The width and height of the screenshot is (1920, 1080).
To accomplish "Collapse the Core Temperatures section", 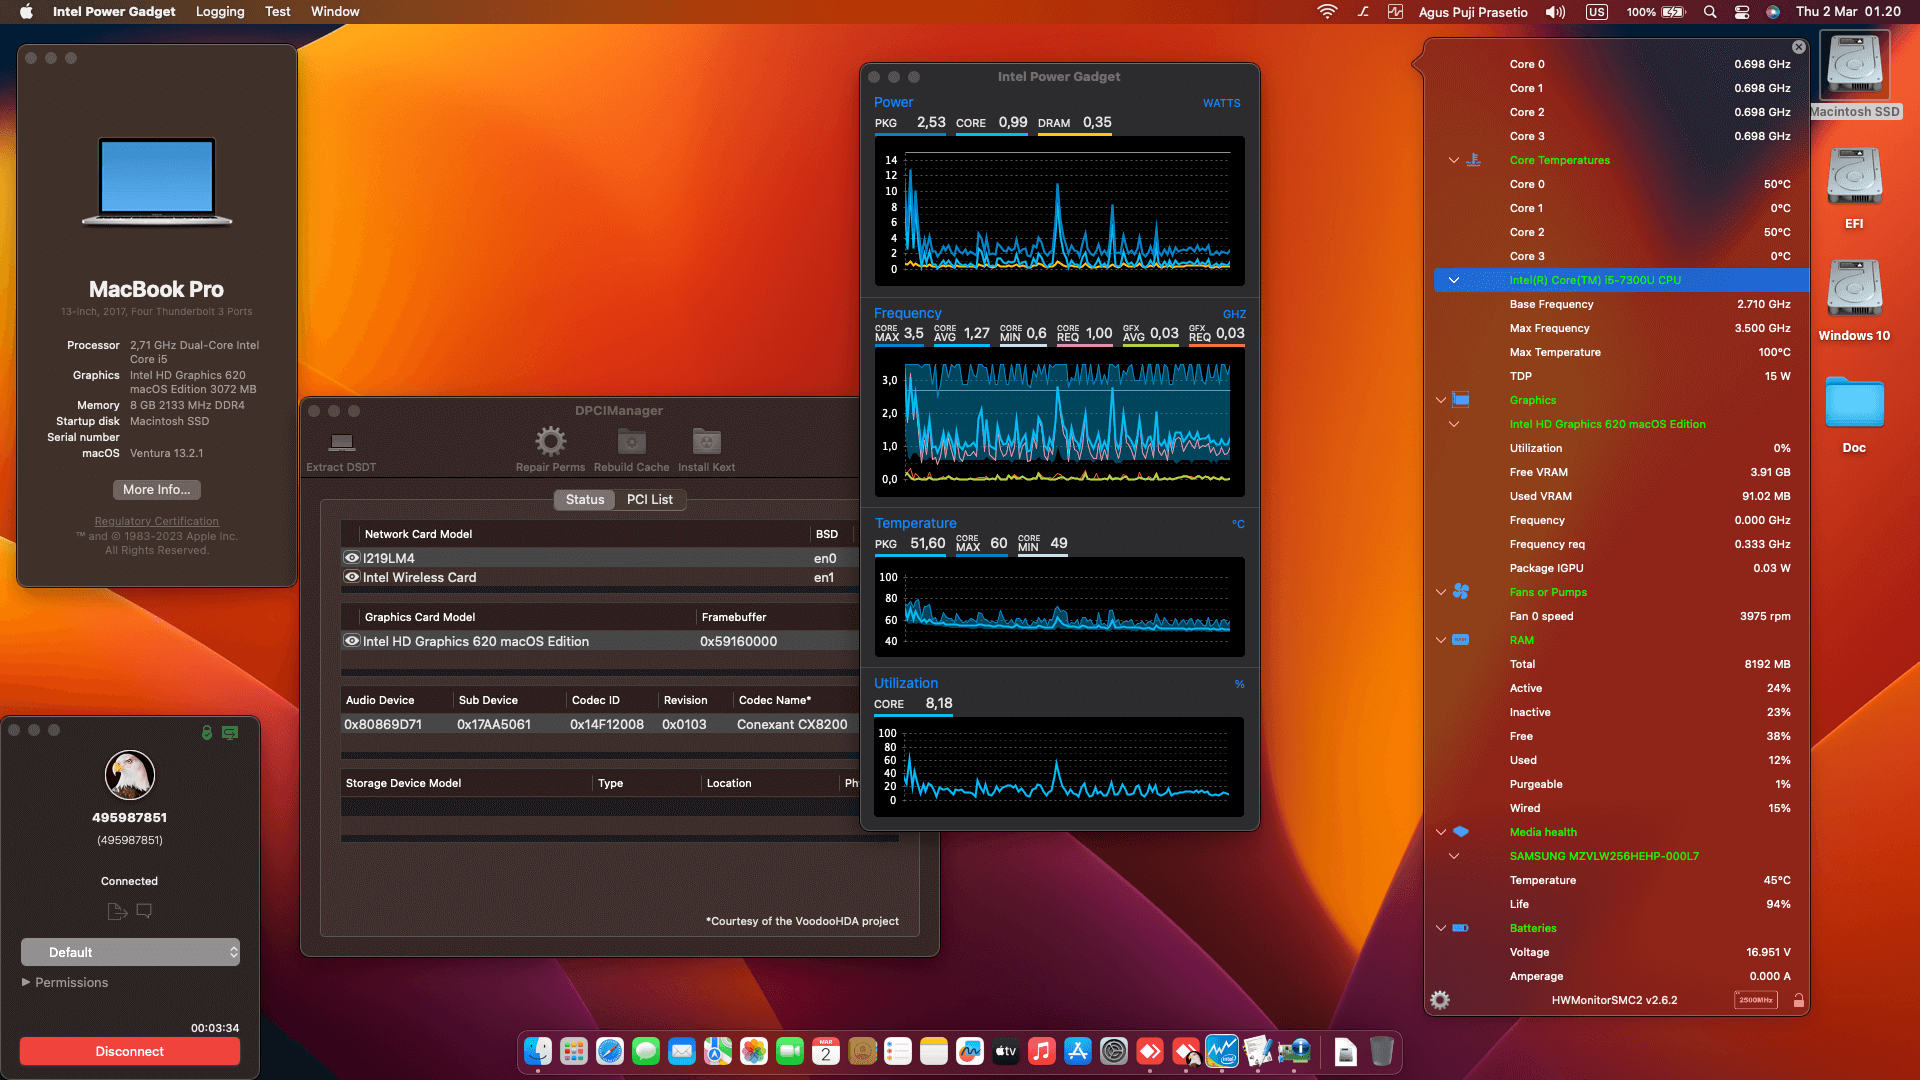I will click(1453, 160).
